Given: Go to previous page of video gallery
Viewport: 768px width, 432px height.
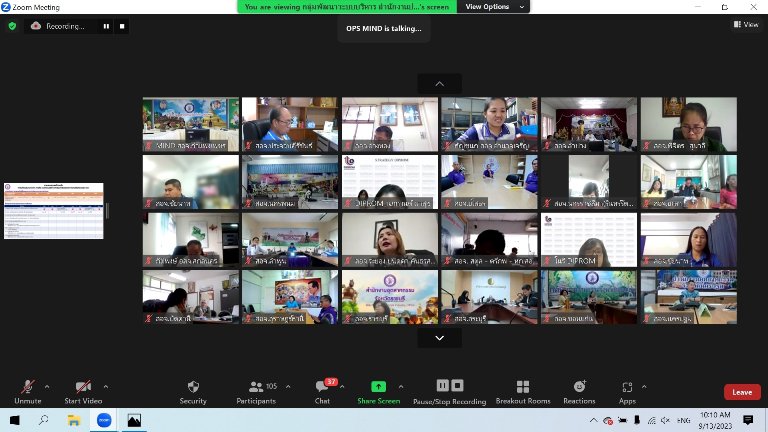Looking at the screenshot, I should (x=439, y=84).
